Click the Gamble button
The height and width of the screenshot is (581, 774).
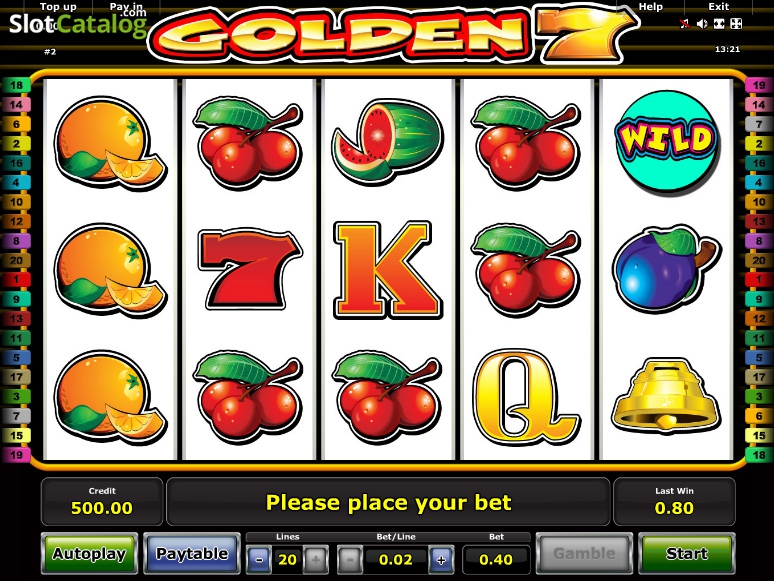(x=584, y=553)
